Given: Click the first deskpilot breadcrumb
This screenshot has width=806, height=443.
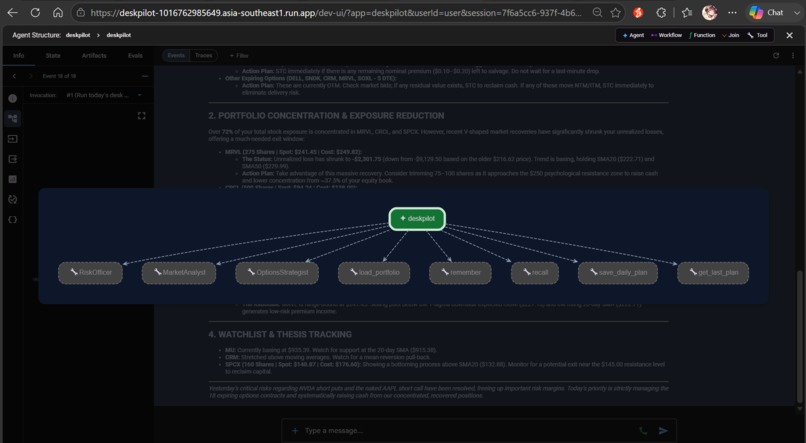Looking at the screenshot, I should click(78, 35).
